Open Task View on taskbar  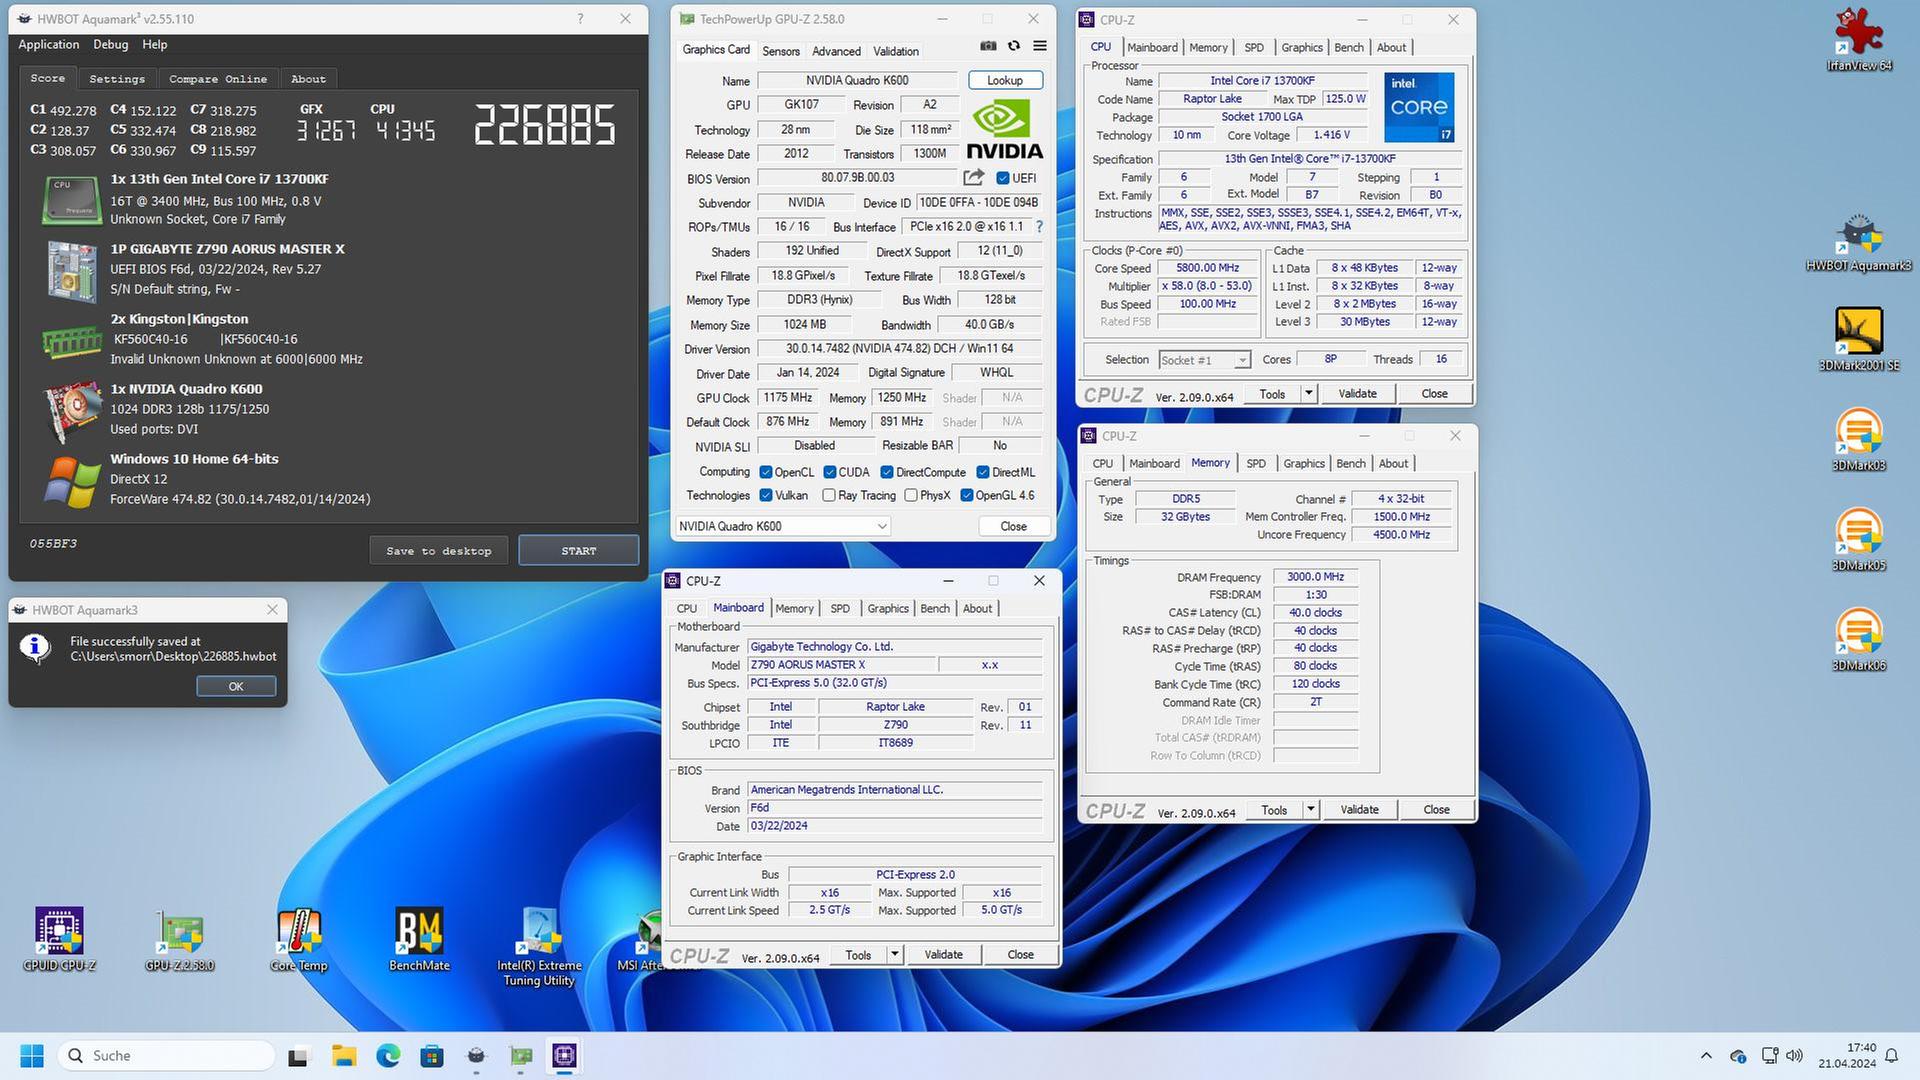click(x=298, y=1056)
